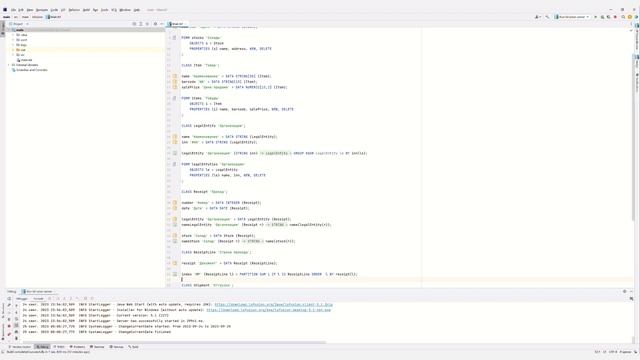Click gutter icon beside FORM stocks line
The height and width of the screenshot is (360, 640).
[x=175, y=38]
